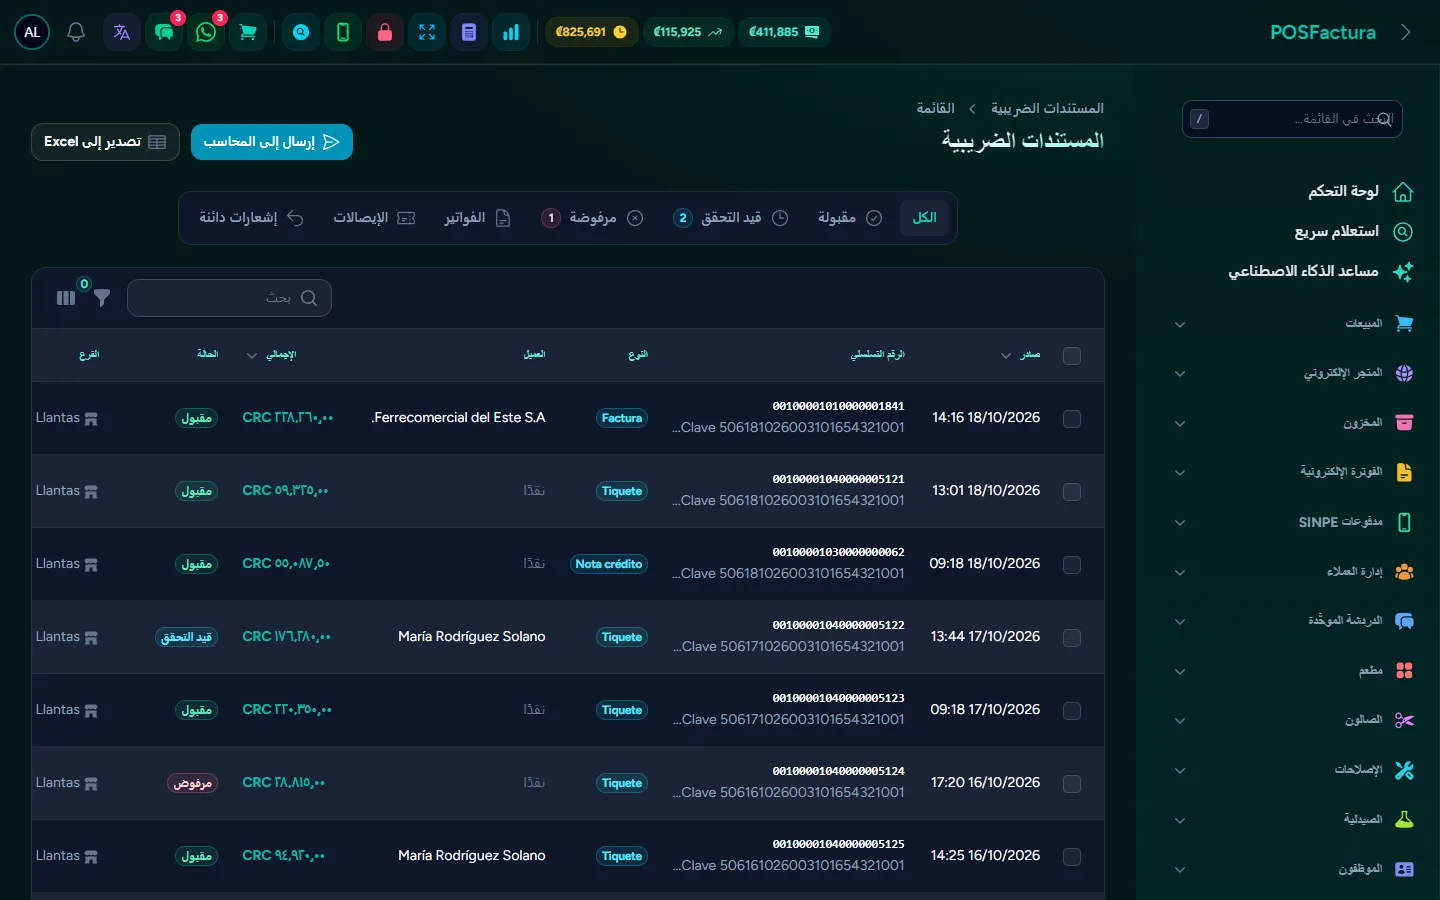Click Nota crédito type badge
This screenshot has height=900, width=1440.
(x=609, y=564)
